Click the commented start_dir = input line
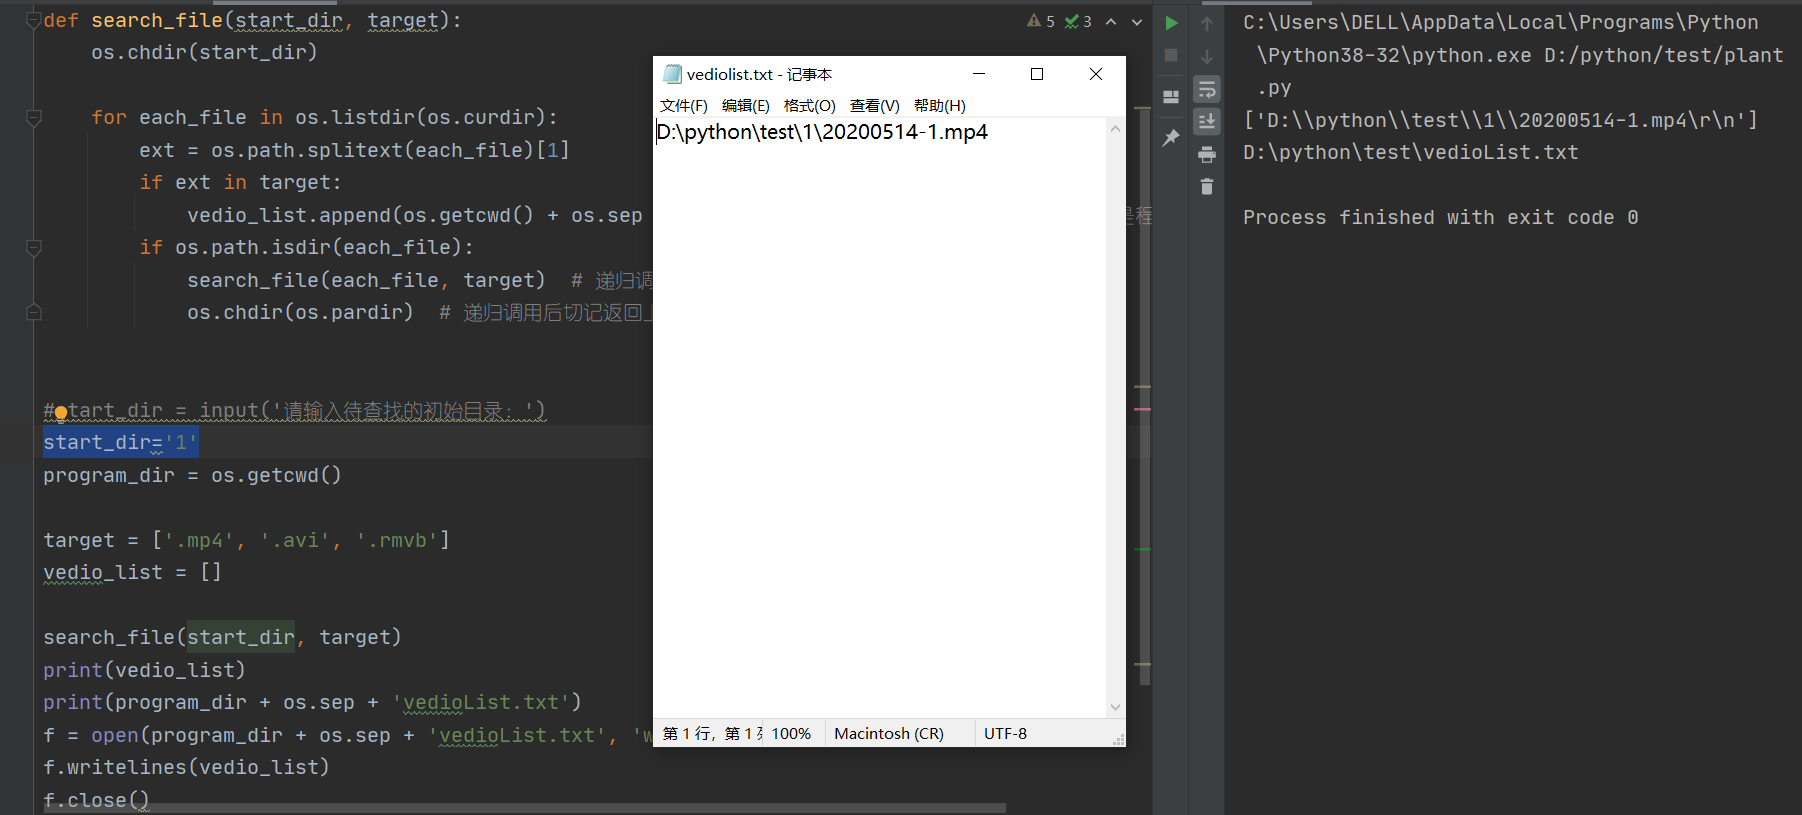1802x815 pixels. pos(295,410)
